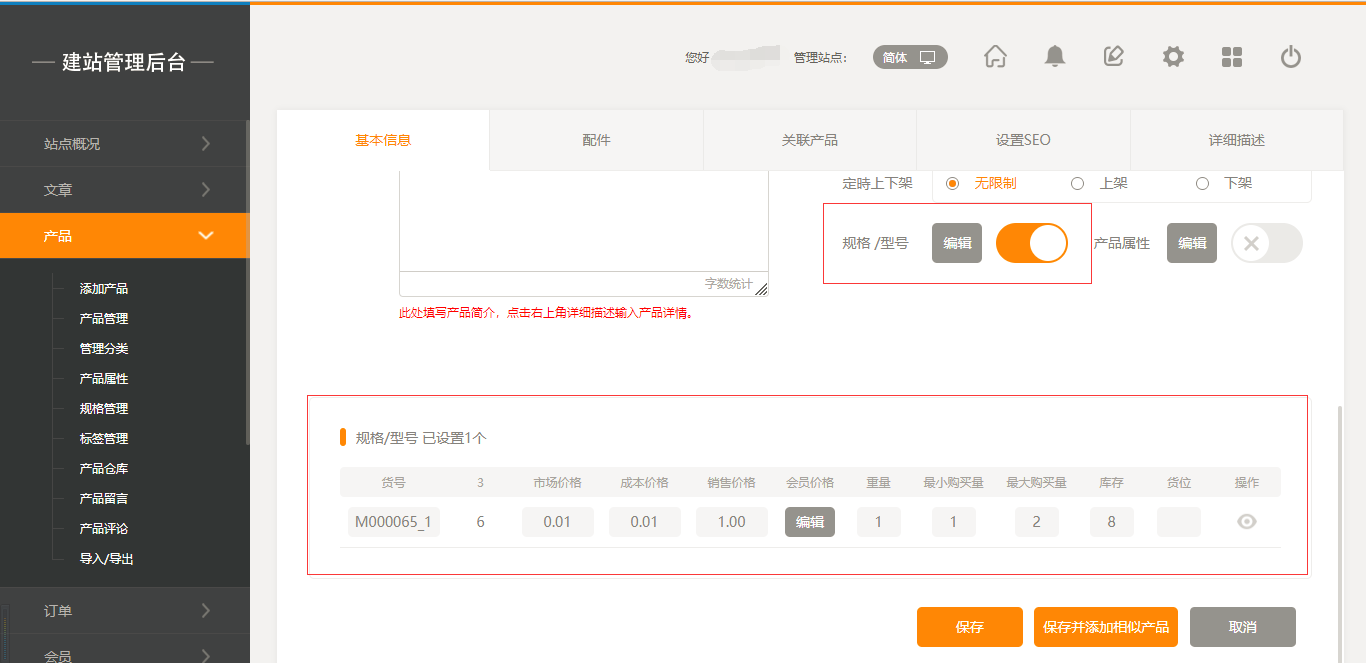Viewport: 1366px width, 663px height.
Task: Go to home page icon
Action: coord(995,57)
